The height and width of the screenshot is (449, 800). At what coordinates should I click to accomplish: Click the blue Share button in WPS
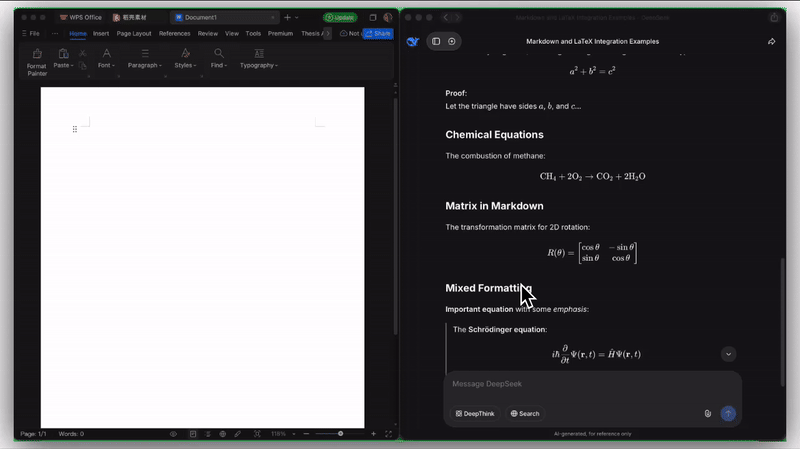click(x=378, y=33)
